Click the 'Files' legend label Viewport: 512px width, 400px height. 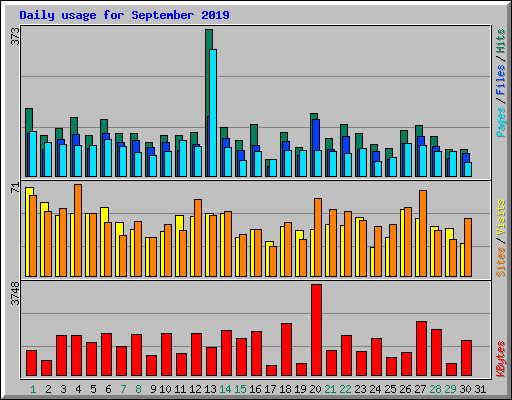coord(500,79)
